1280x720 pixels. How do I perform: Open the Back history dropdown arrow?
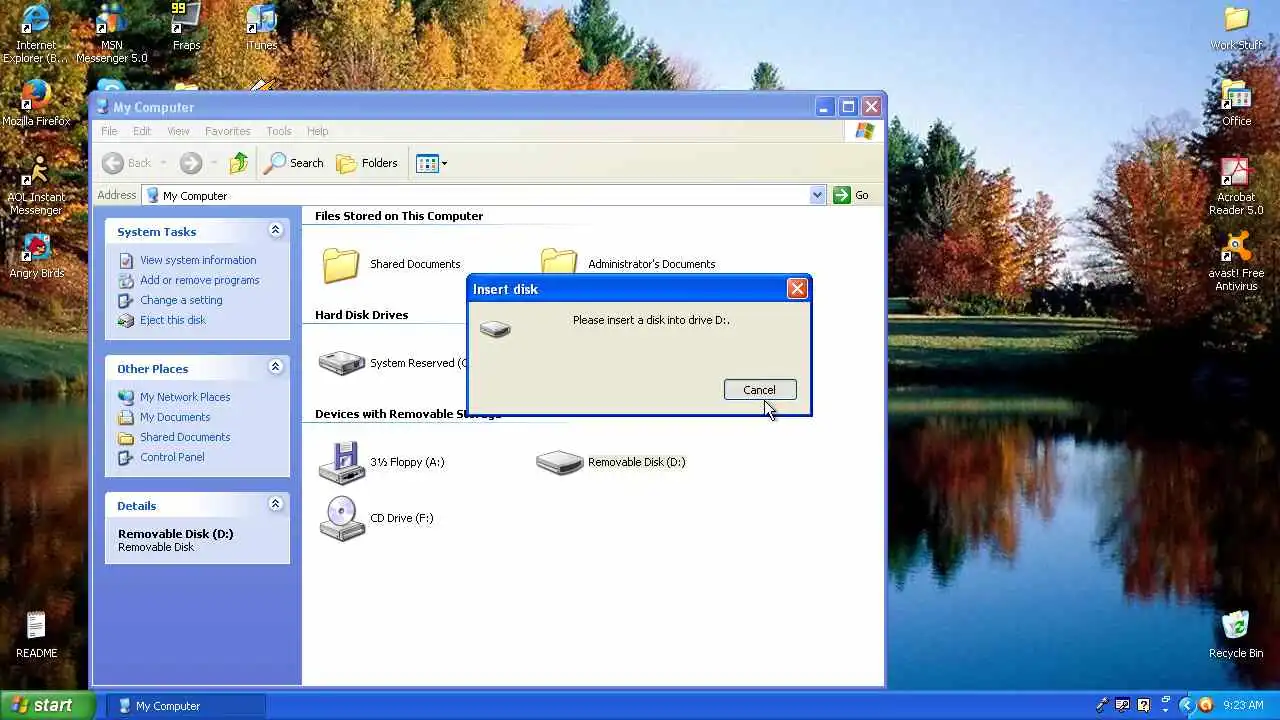163,163
